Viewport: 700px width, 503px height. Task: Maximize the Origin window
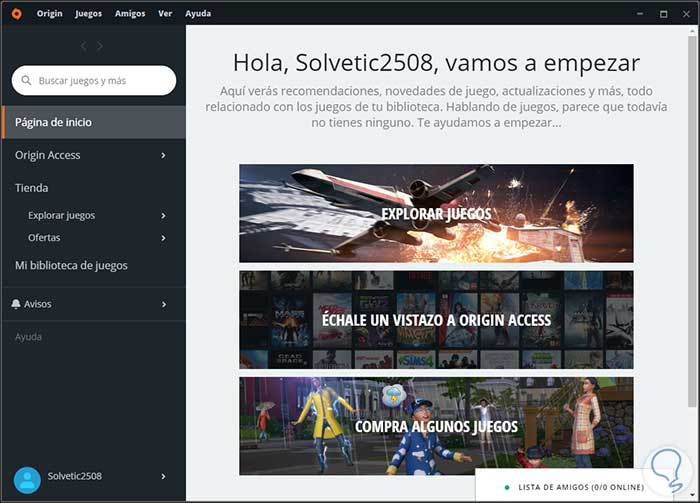coord(664,14)
